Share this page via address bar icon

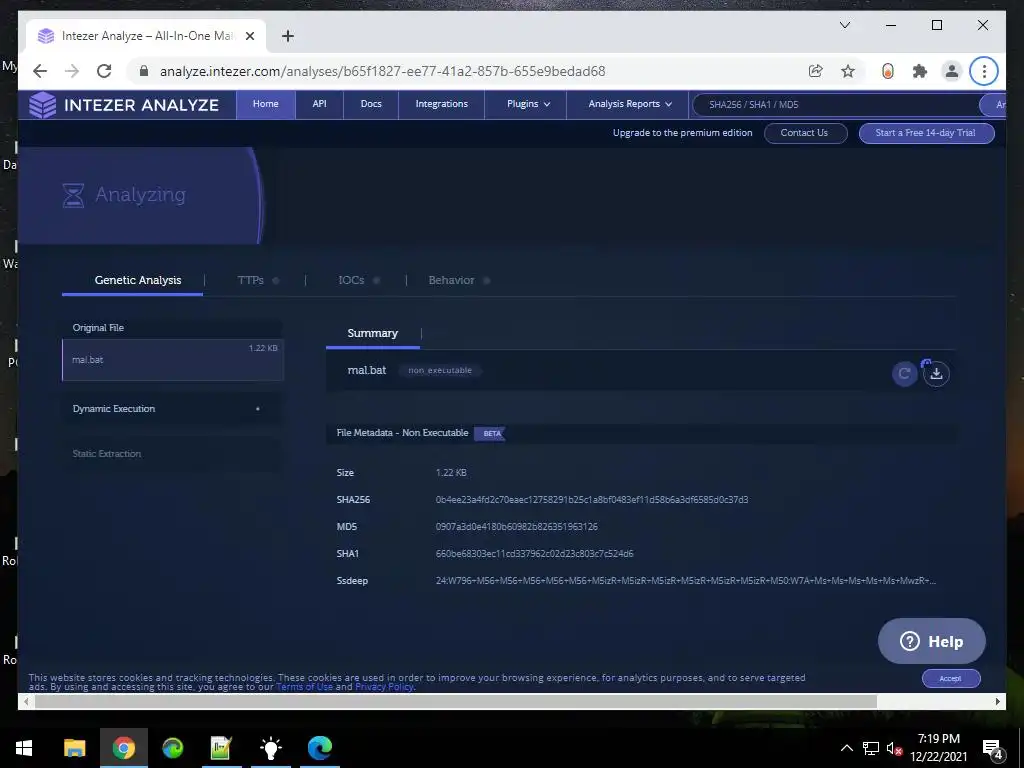(815, 71)
